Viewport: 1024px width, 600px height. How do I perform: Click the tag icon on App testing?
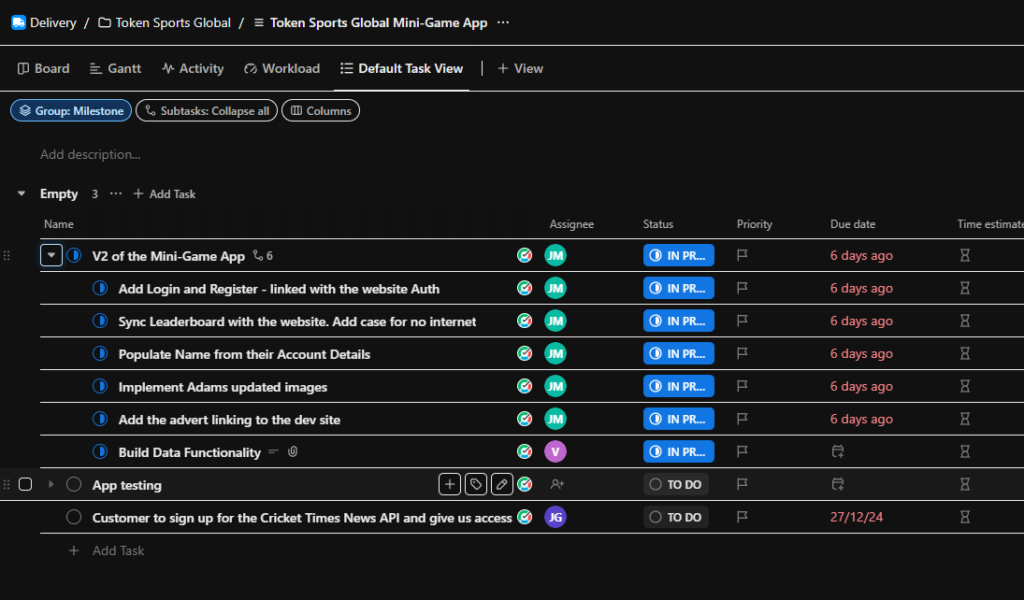476,485
